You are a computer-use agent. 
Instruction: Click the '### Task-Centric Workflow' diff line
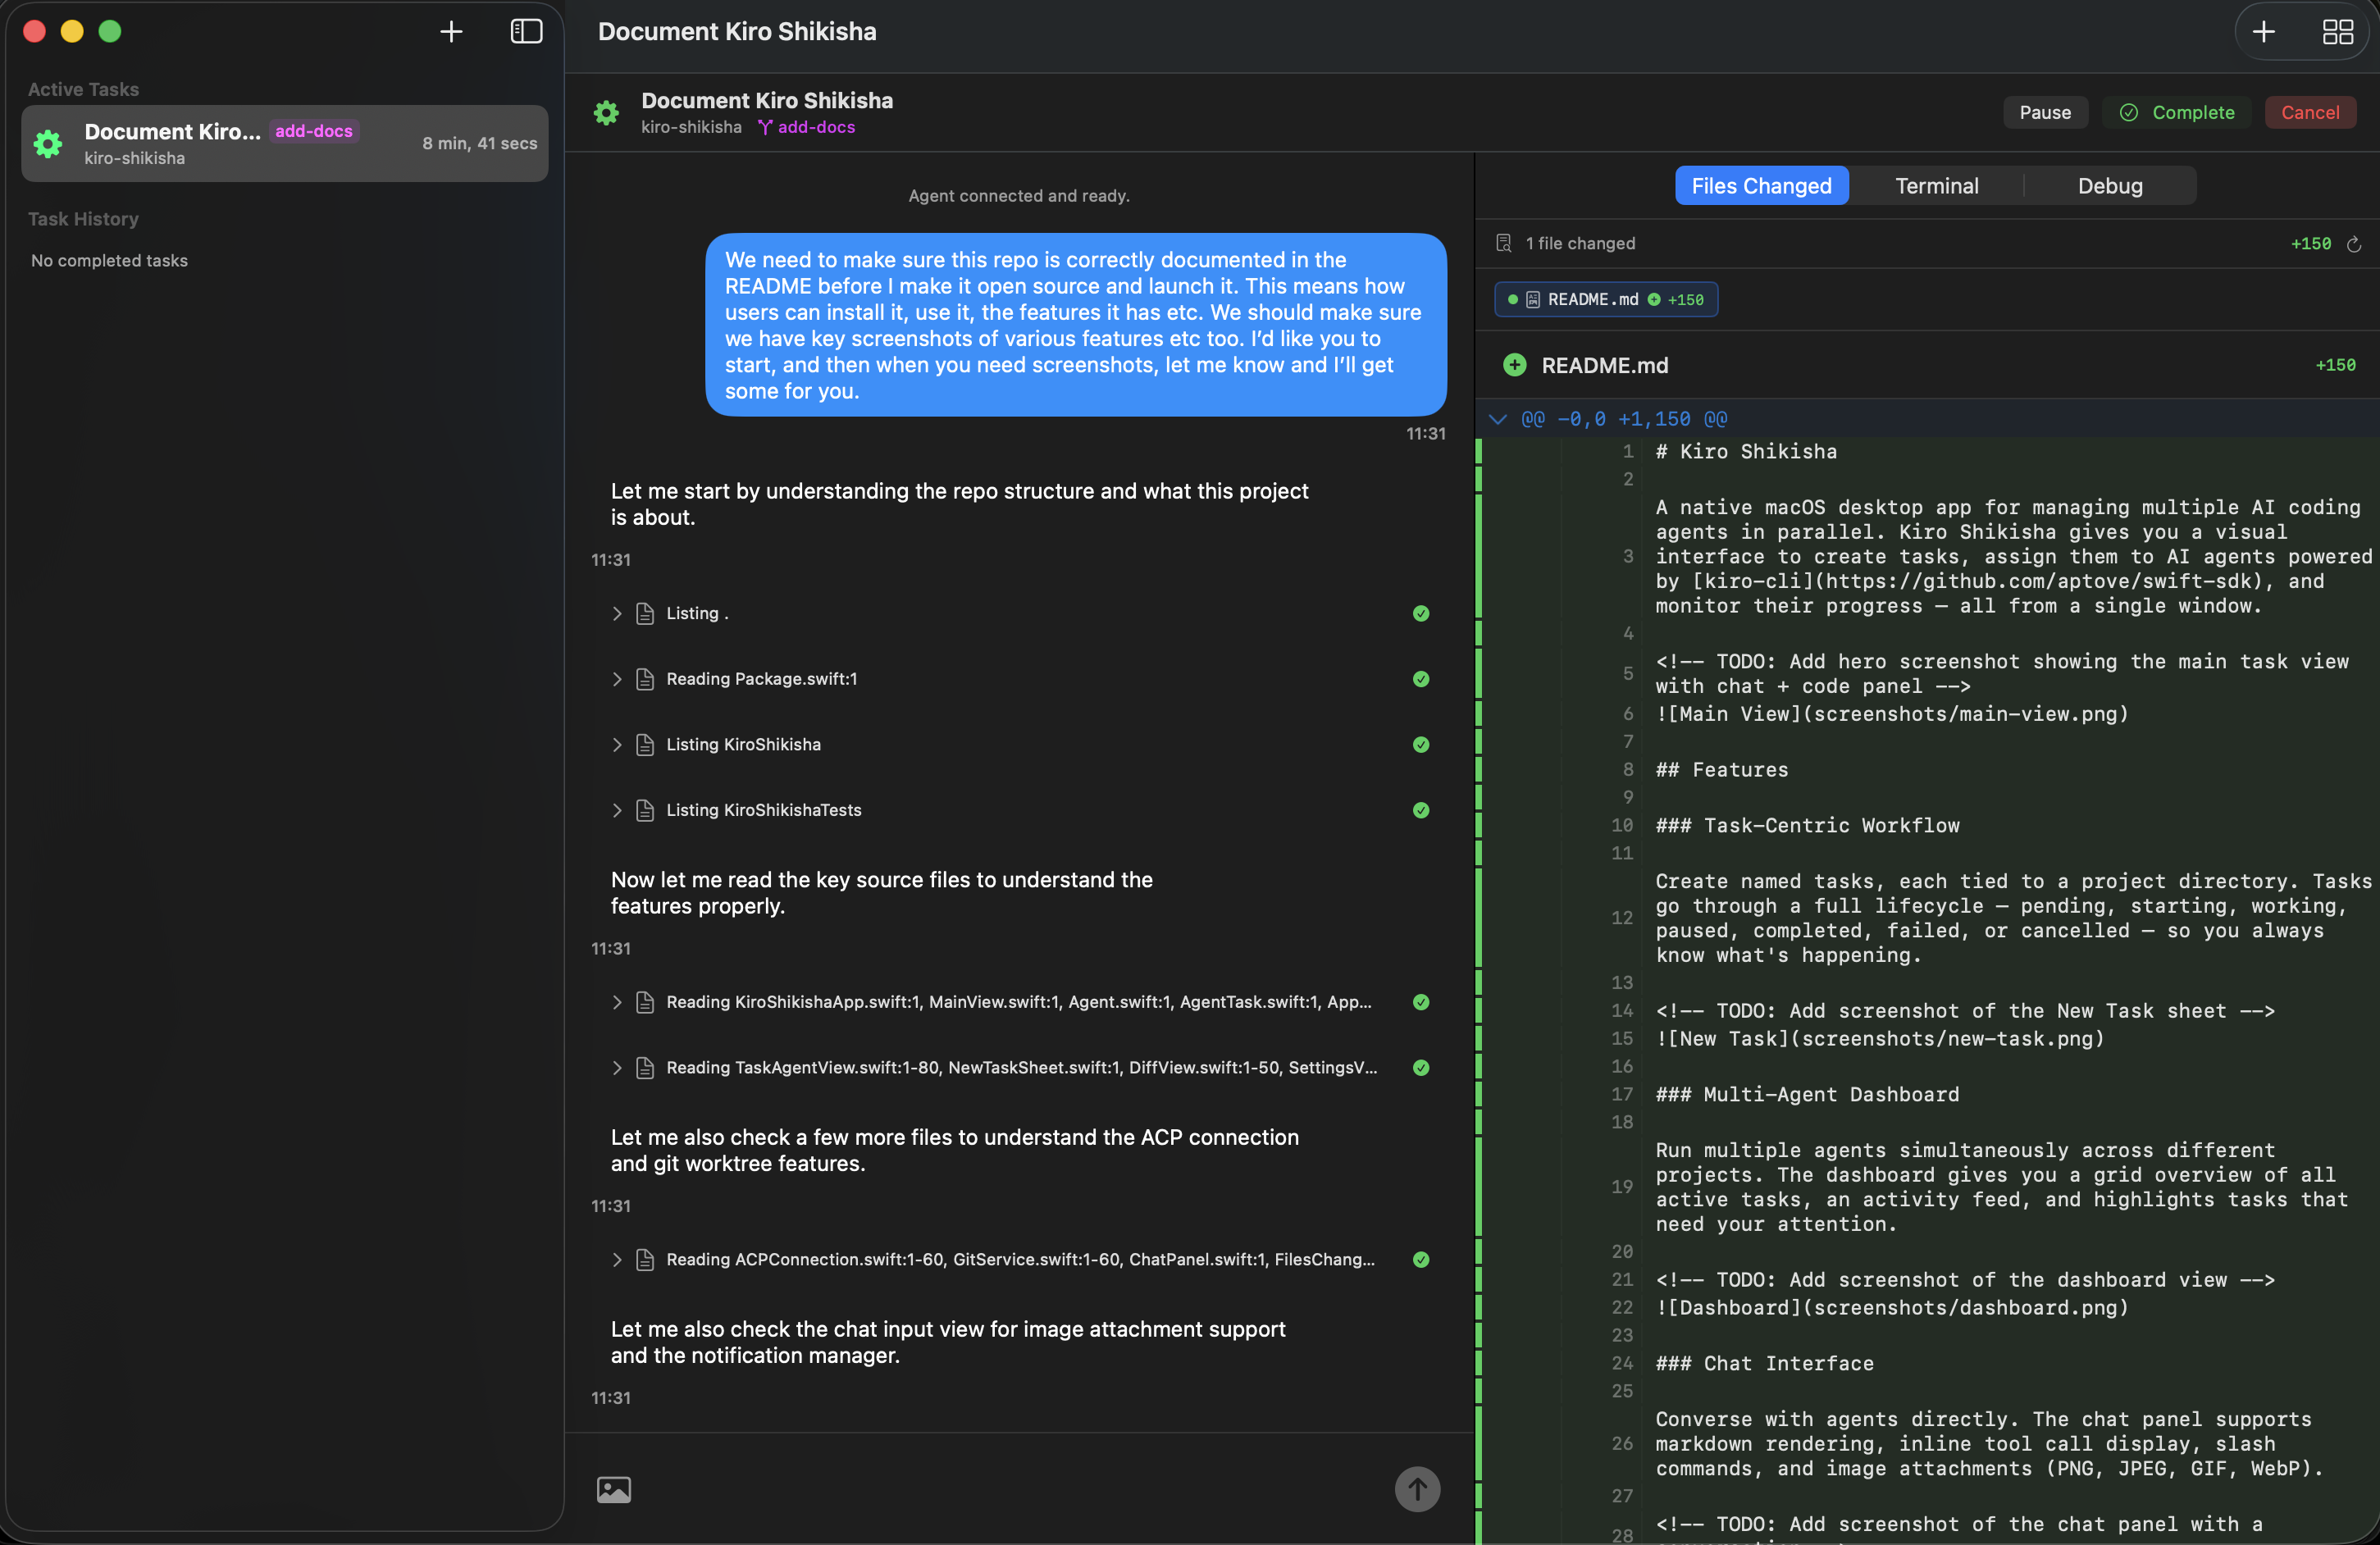[x=1807, y=826]
